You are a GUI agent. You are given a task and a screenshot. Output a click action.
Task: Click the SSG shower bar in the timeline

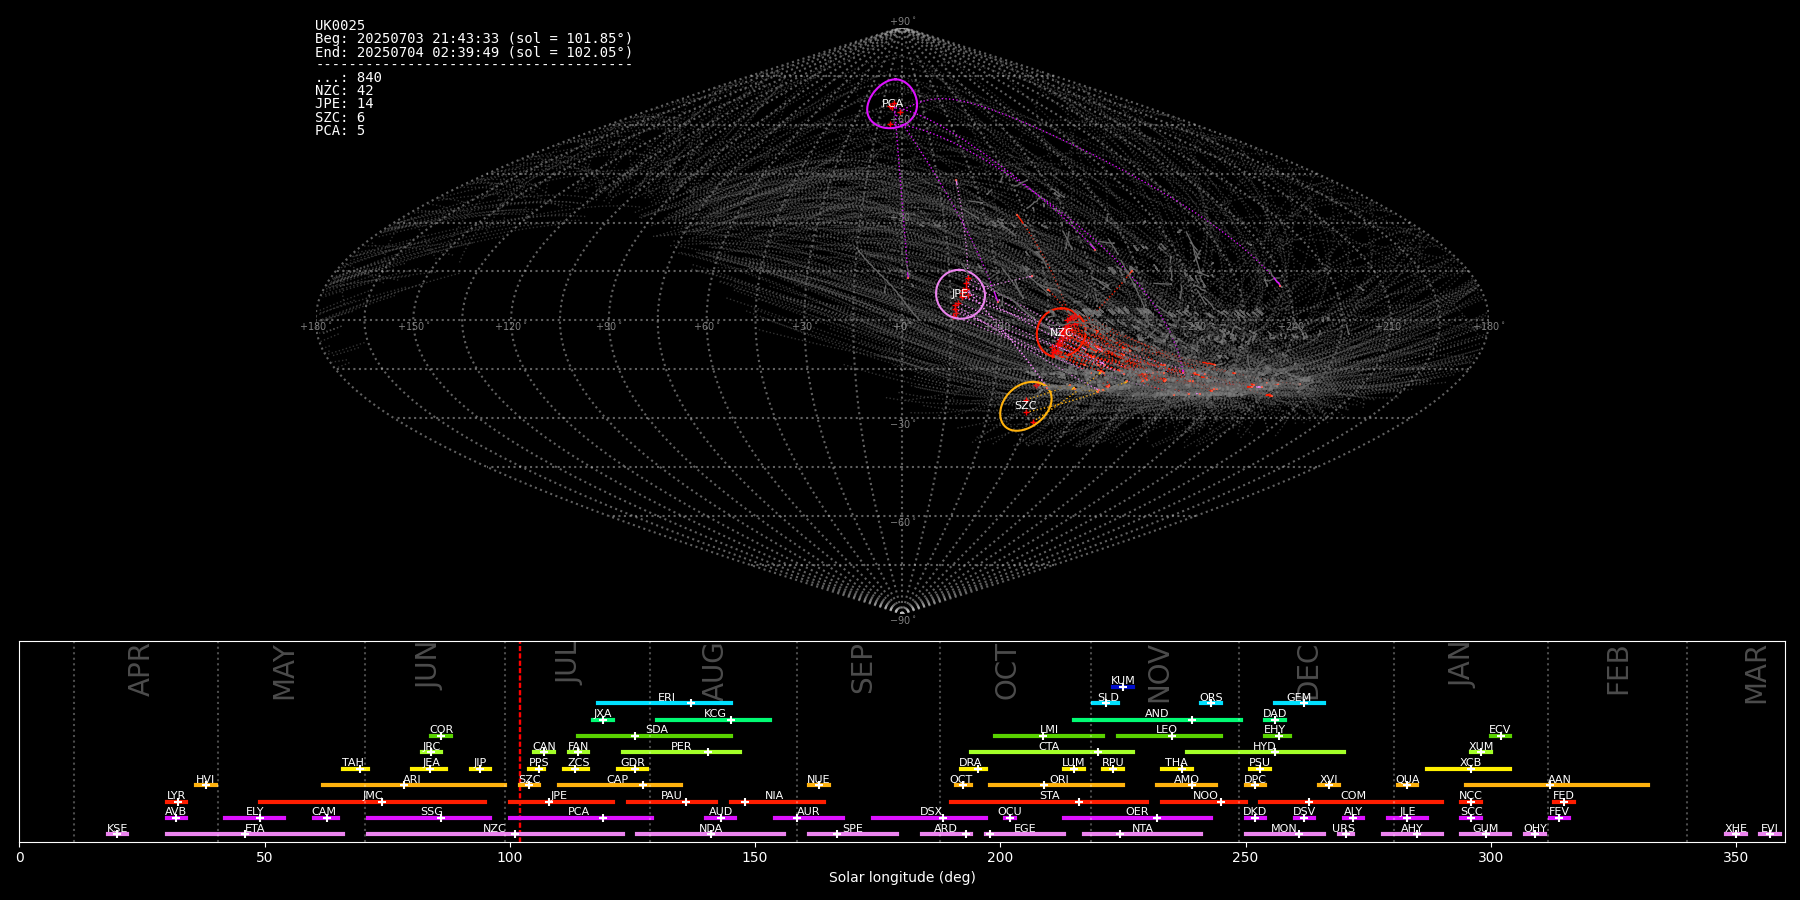[x=429, y=818]
